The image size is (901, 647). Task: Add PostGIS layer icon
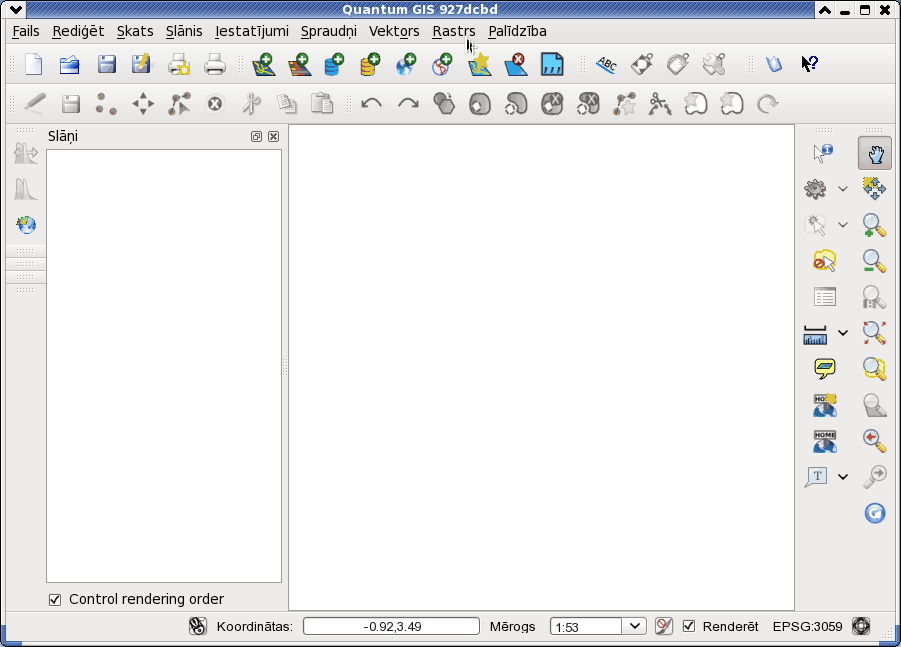334,64
